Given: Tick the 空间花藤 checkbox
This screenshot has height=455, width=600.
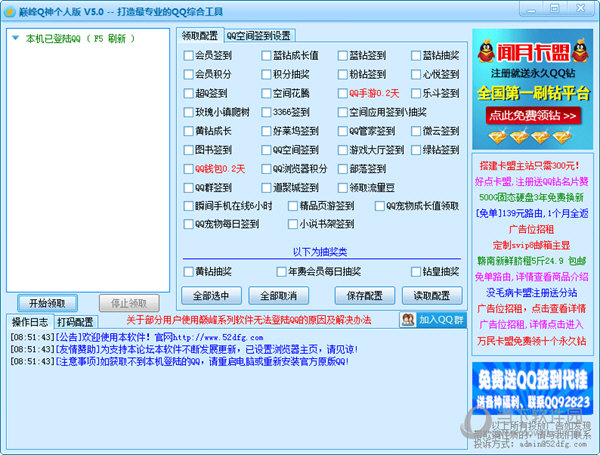Looking at the screenshot, I should [266, 93].
